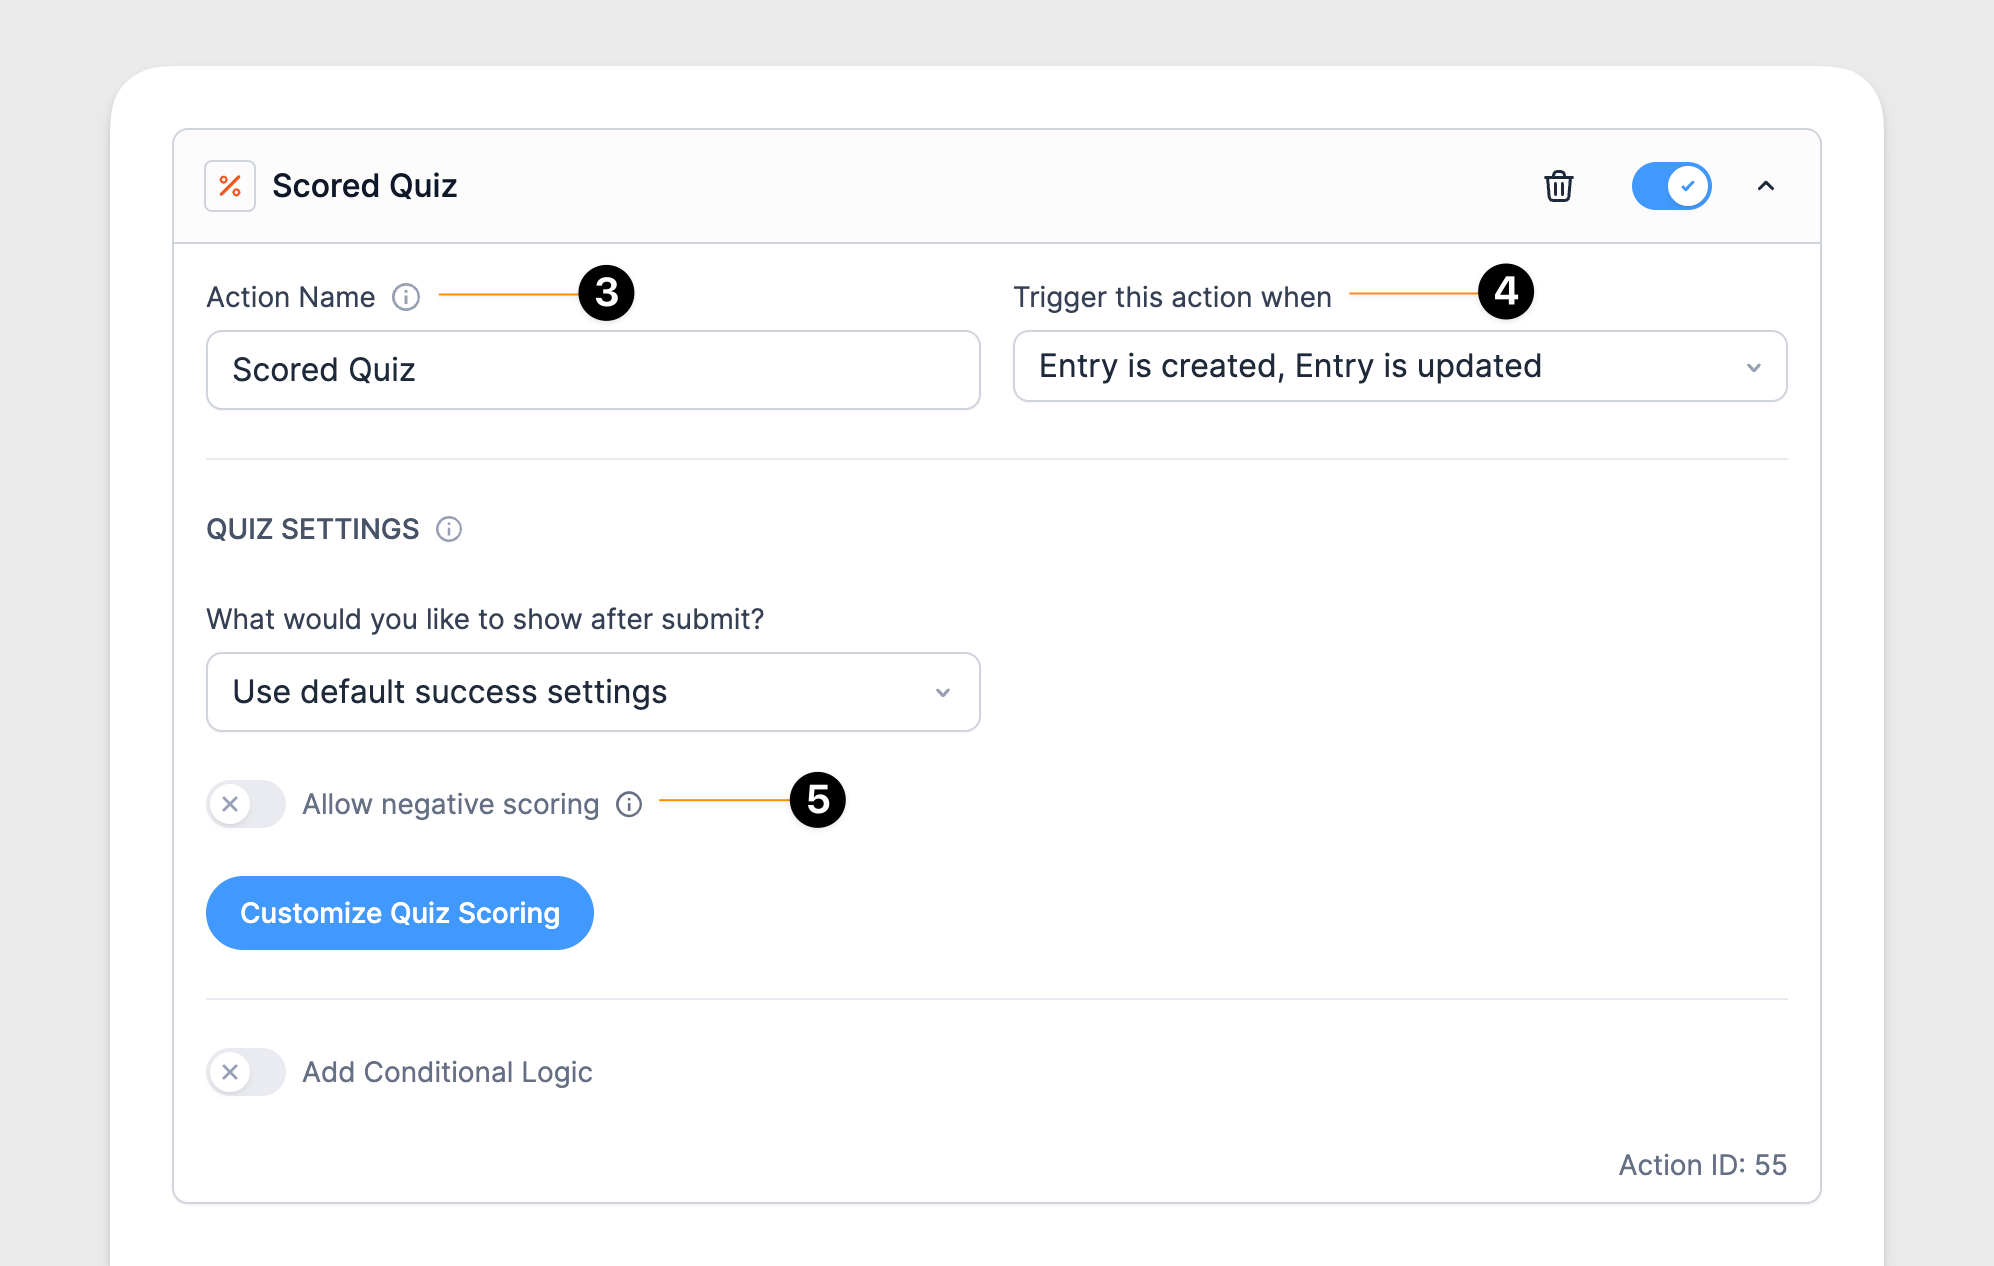1994x1266 pixels.
Task: Click the Add Conditional Logic label
Action: click(x=448, y=1072)
